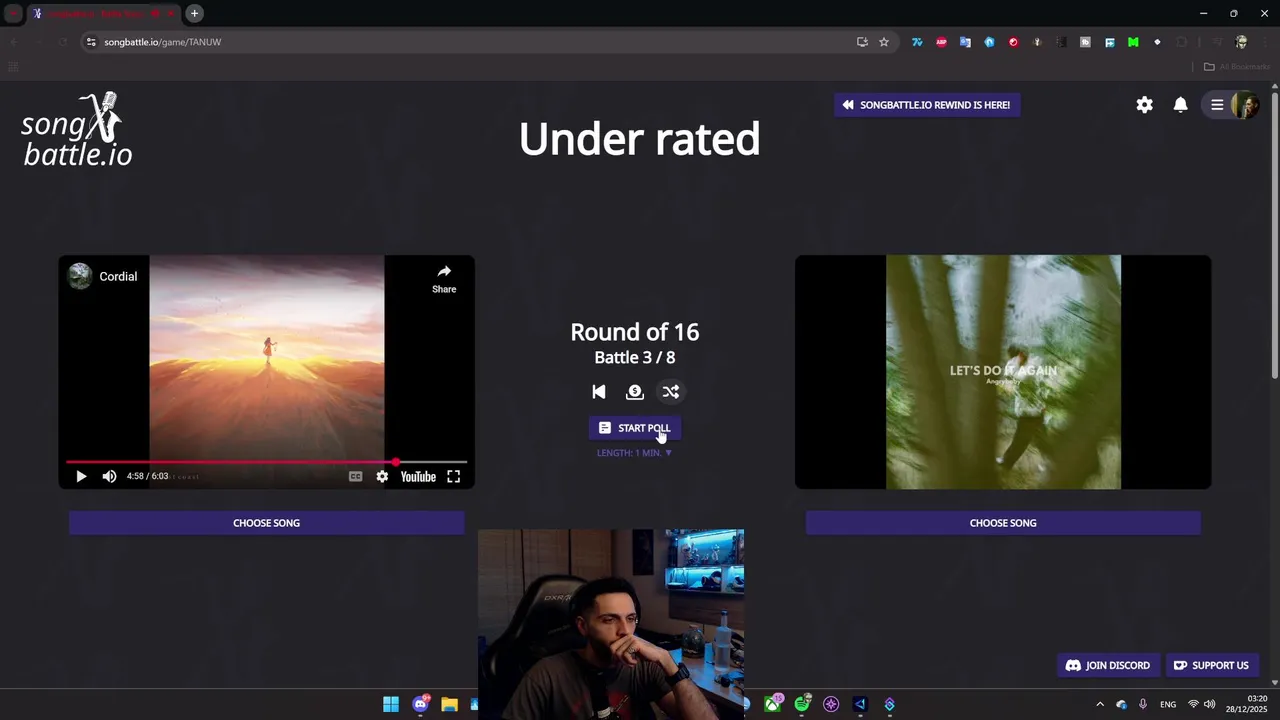
Task: Open File Explorer from taskbar
Action: point(449,705)
